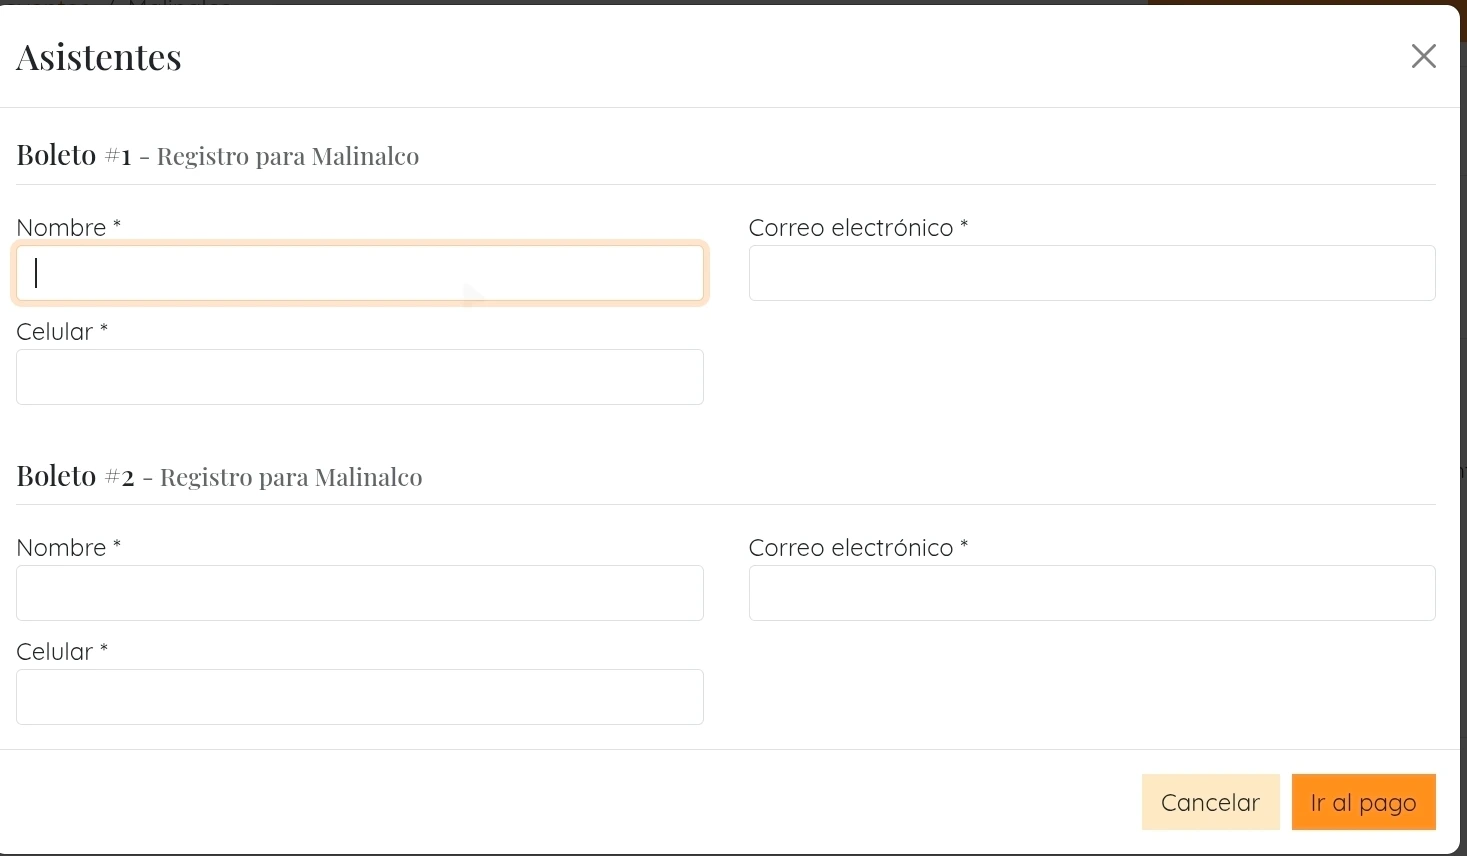Focus the Nombre field for Boleto #2

(360, 593)
